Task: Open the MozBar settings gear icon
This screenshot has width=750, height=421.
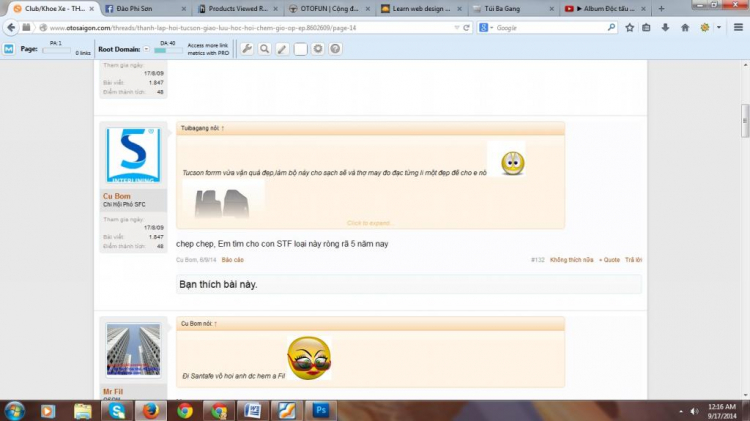Action: (x=318, y=49)
